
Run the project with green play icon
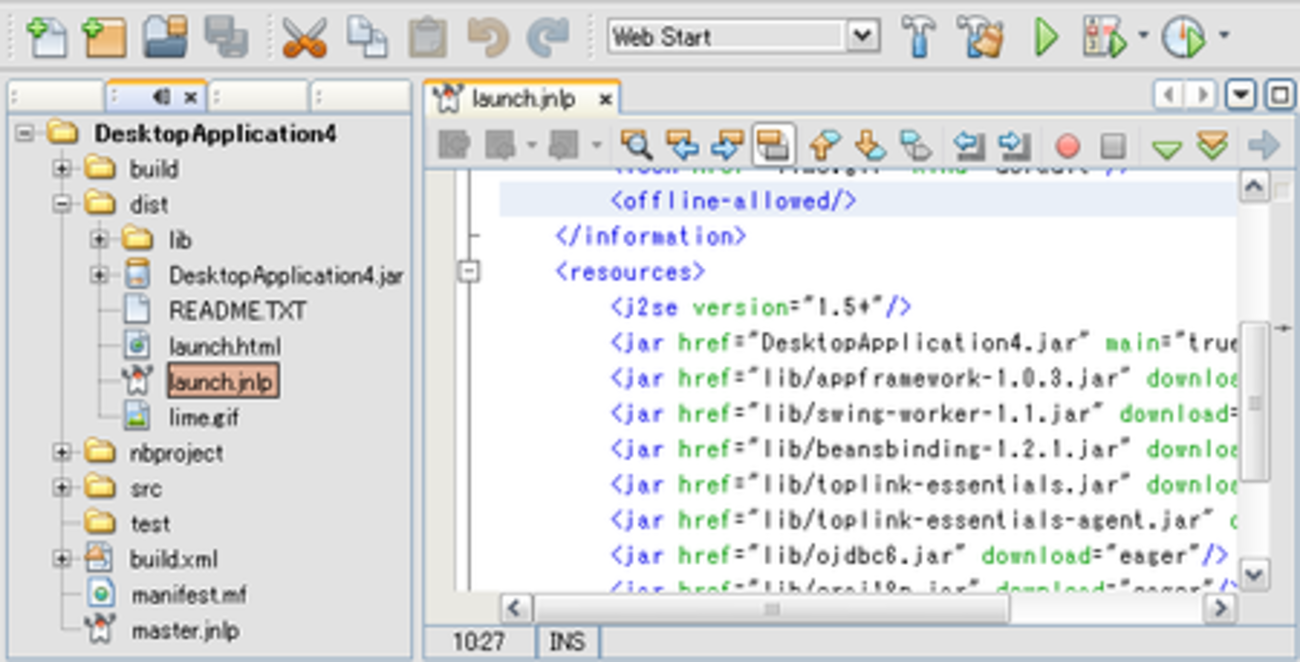click(1046, 38)
